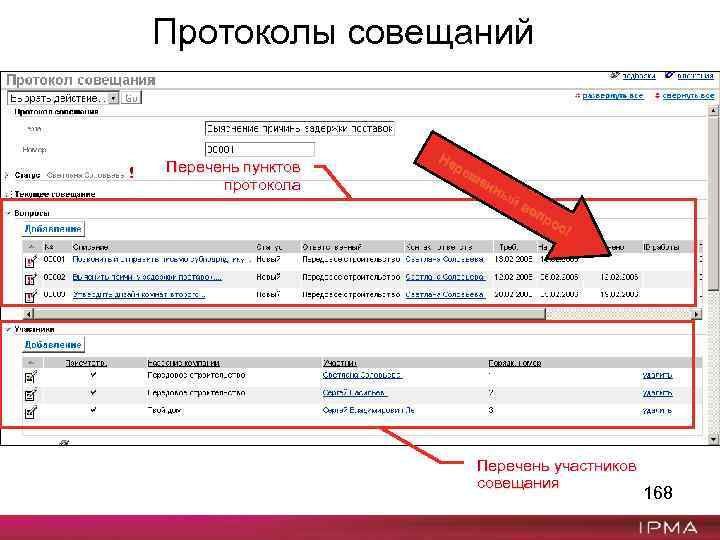The width and height of the screenshot is (720, 540).
Task: Click date 13.02.2003 in question 00002 row
Action: pyautogui.click(x=619, y=277)
